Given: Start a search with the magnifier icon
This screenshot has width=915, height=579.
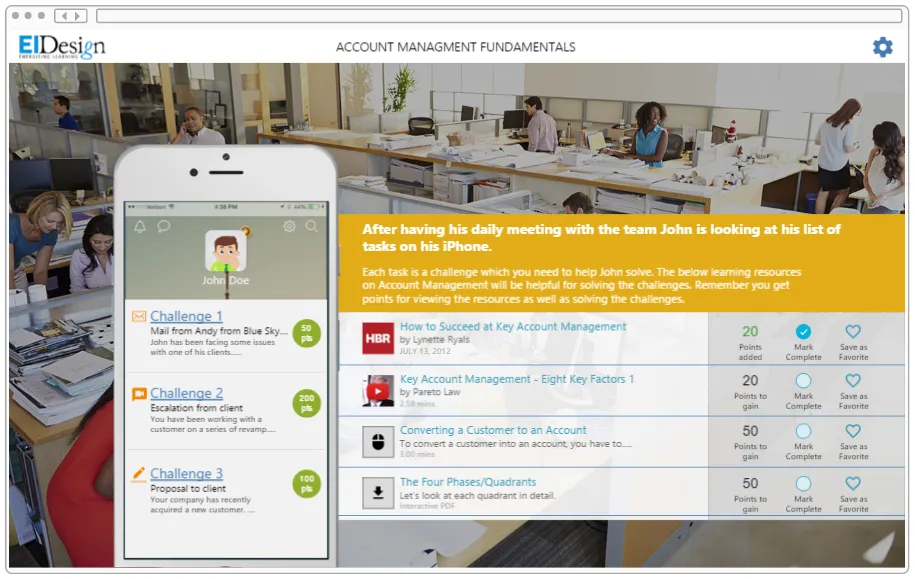Looking at the screenshot, I should point(311,227).
